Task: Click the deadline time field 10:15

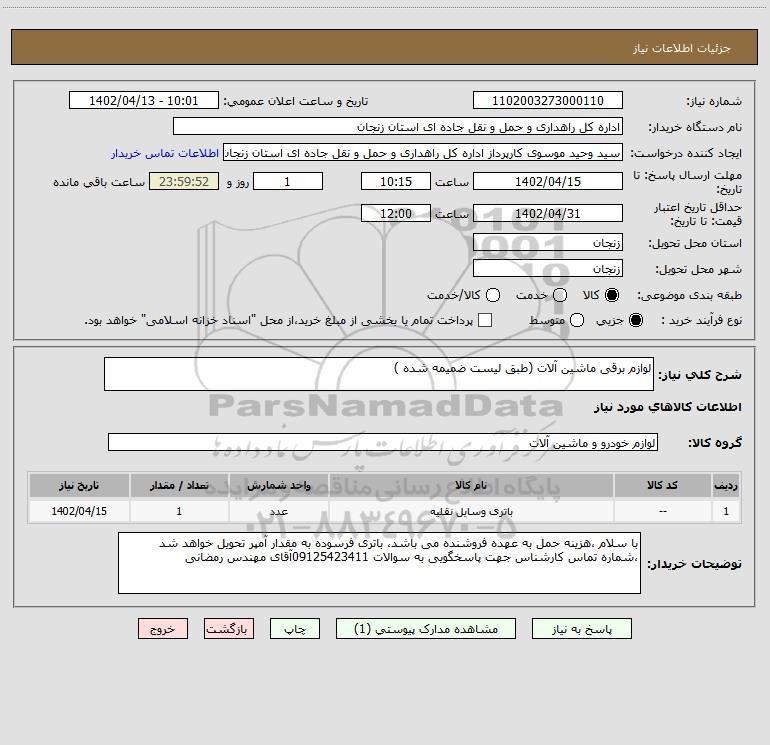Action: point(396,181)
